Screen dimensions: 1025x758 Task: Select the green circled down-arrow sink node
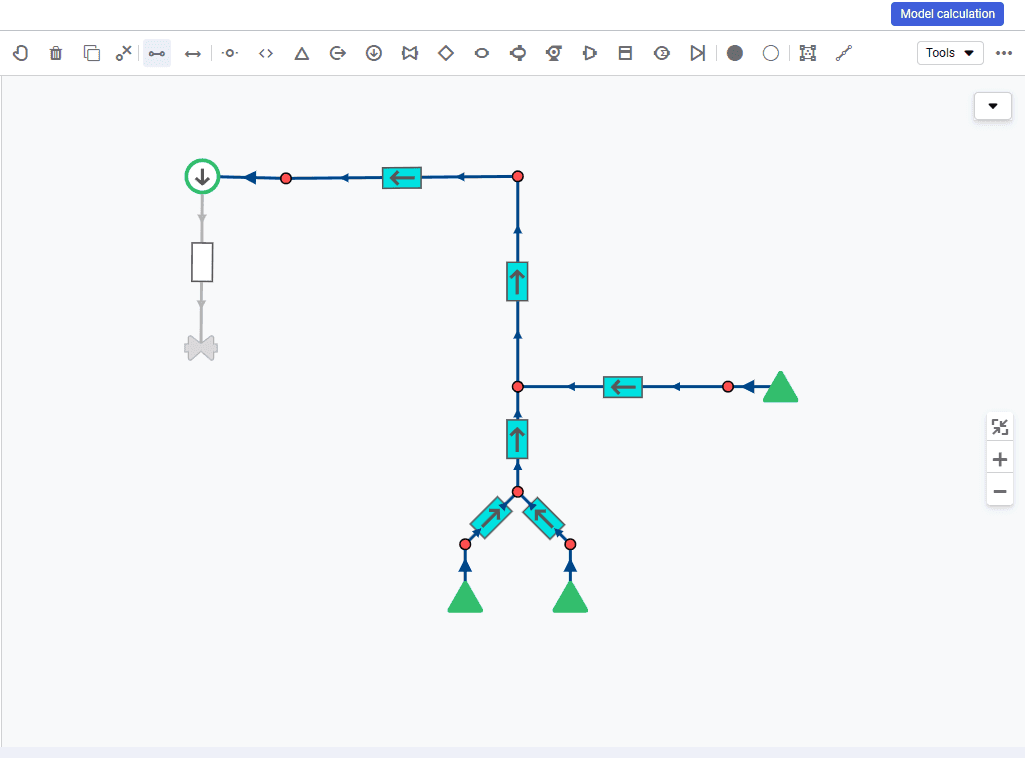coord(202,176)
